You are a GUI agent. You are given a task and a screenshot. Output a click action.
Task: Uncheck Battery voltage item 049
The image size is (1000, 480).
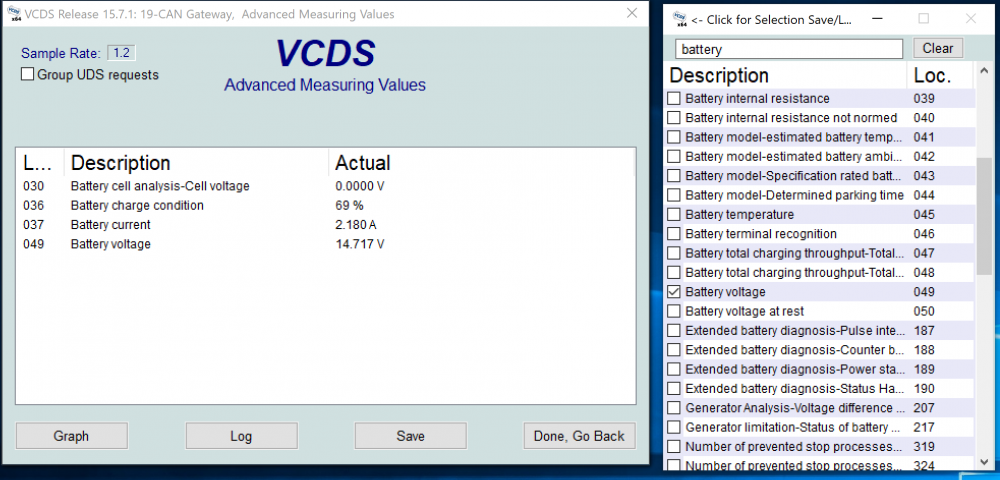(x=674, y=292)
